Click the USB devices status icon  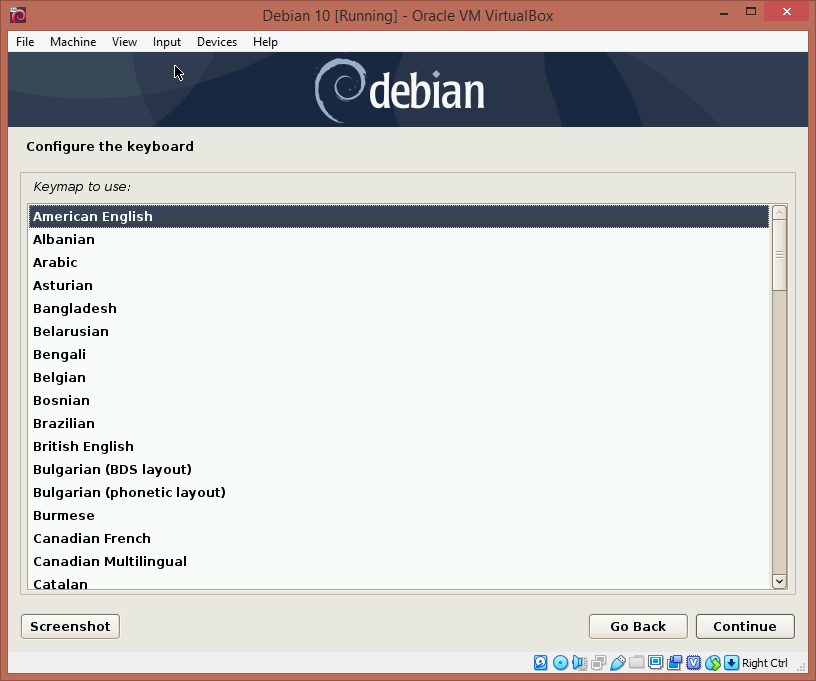618,662
